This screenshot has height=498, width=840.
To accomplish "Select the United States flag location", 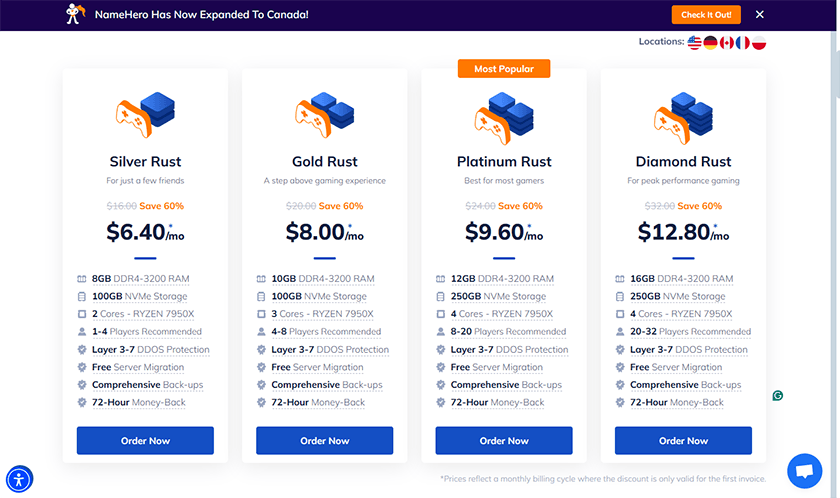I will point(695,43).
